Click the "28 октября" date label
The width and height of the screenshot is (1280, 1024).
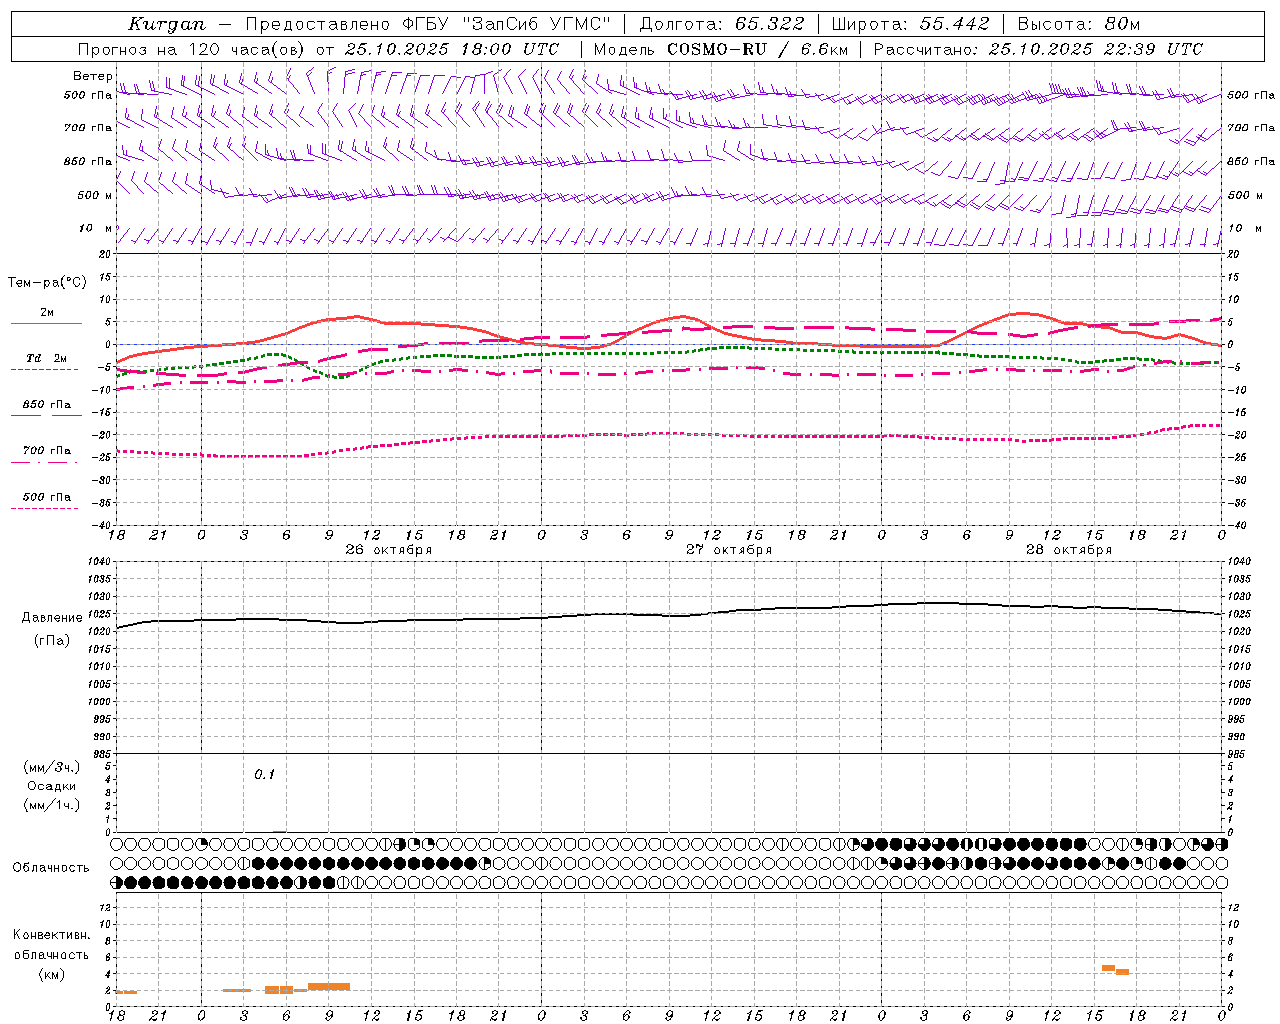(1069, 550)
